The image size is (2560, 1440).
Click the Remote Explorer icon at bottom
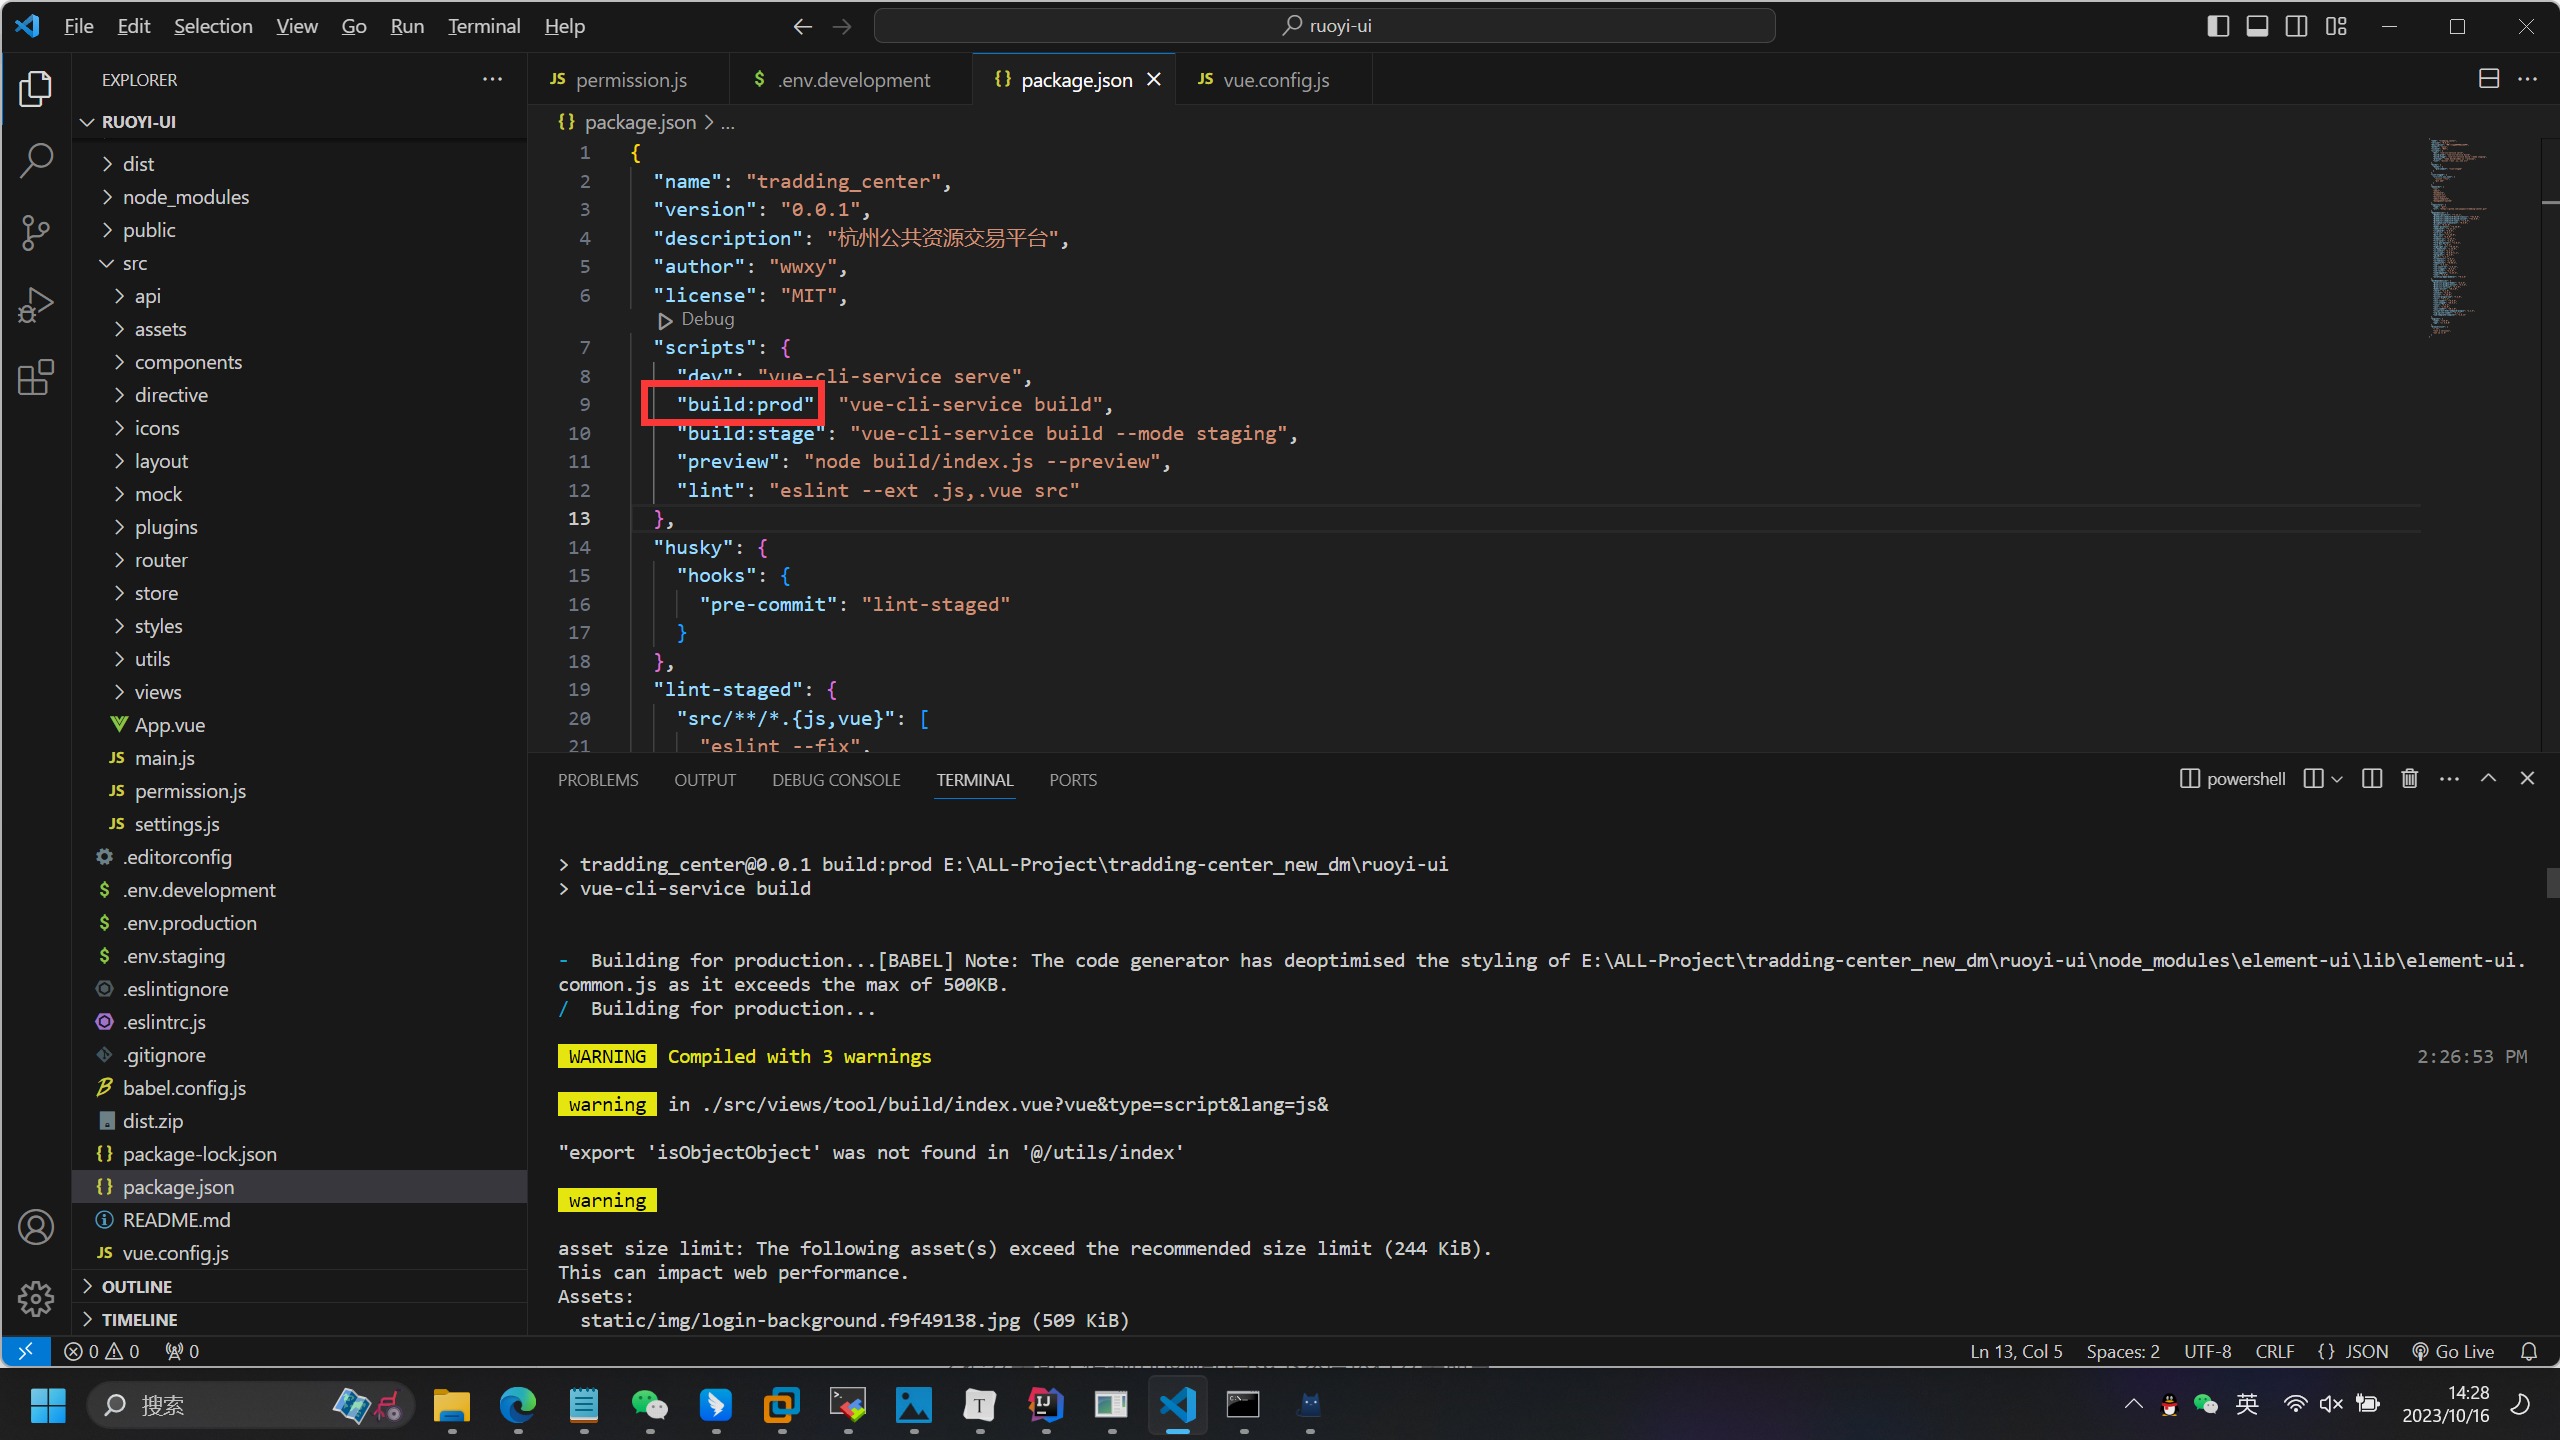pyautogui.click(x=25, y=1350)
